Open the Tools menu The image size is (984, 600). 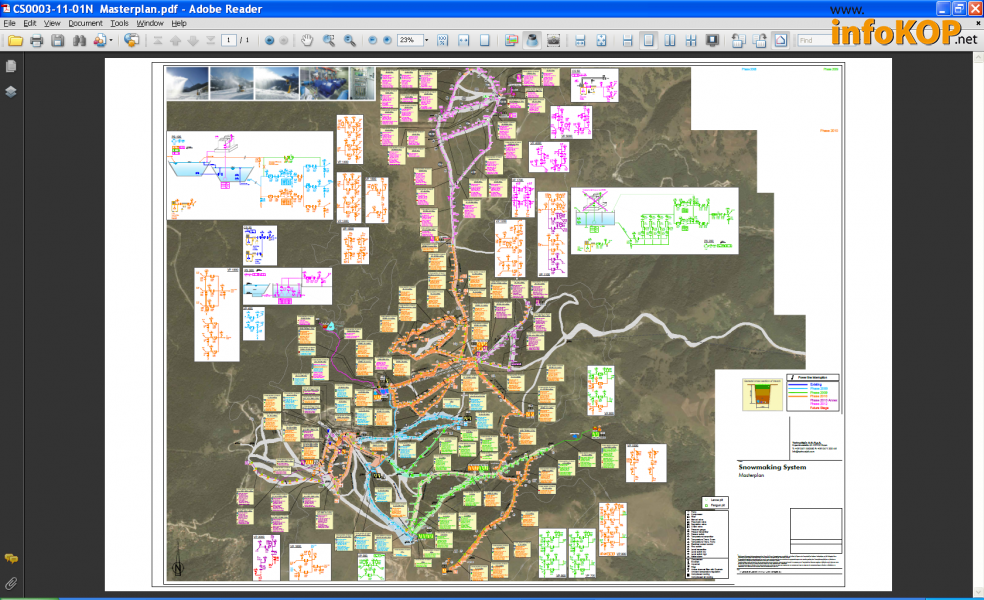point(119,22)
